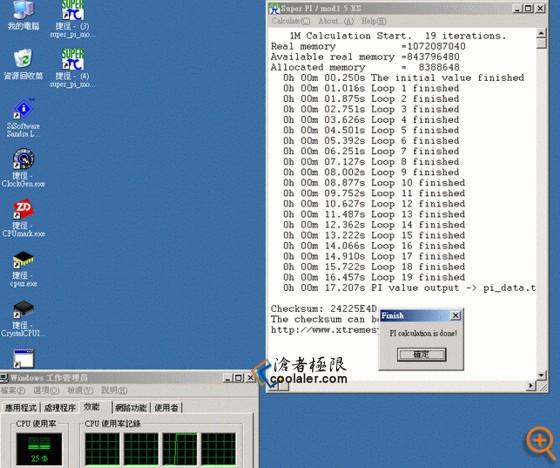Switch to the Processes (處理程序) tab
This screenshot has height=468, width=560.
point(60,407)
